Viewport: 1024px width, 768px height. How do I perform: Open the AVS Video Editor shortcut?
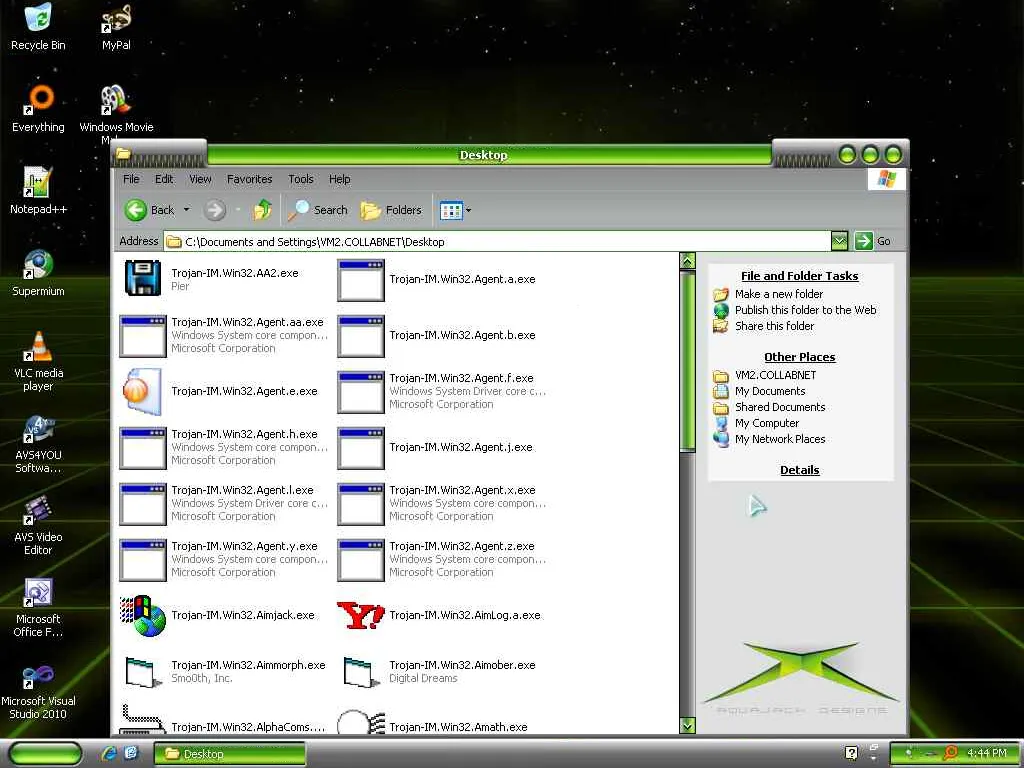click(38, 526)
